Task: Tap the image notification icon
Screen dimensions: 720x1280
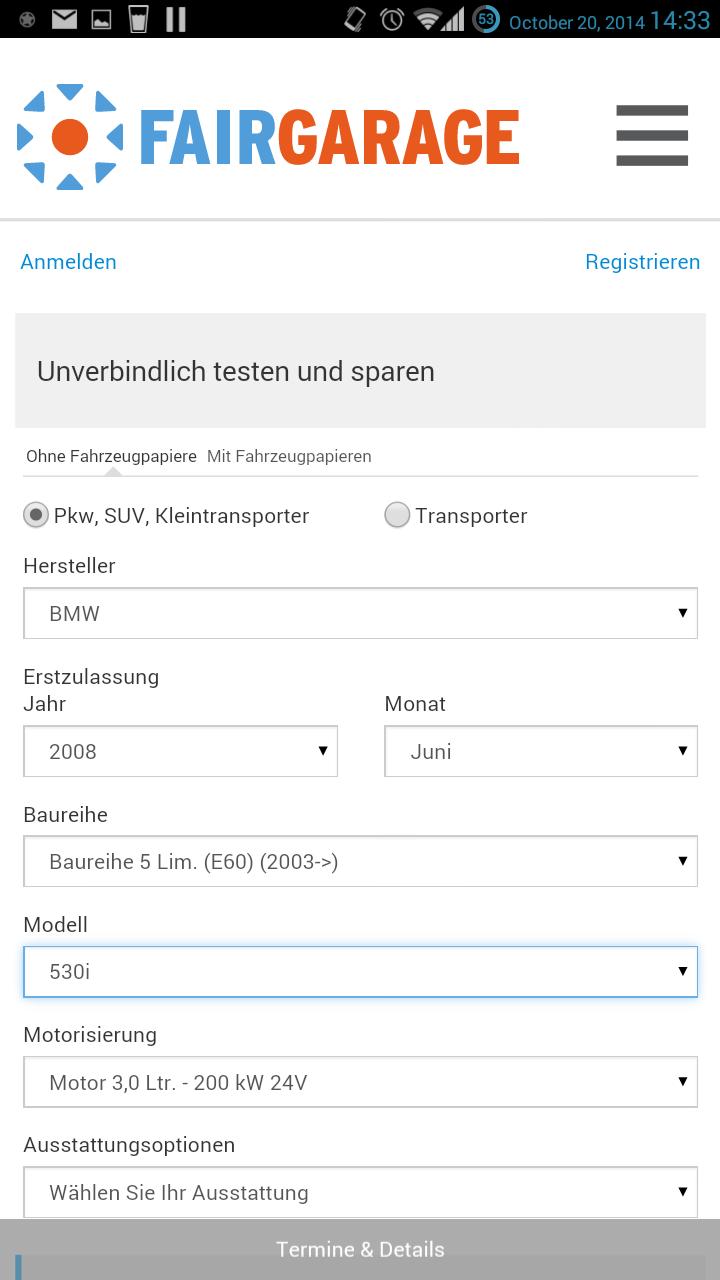Action: (x=101, y=19)
